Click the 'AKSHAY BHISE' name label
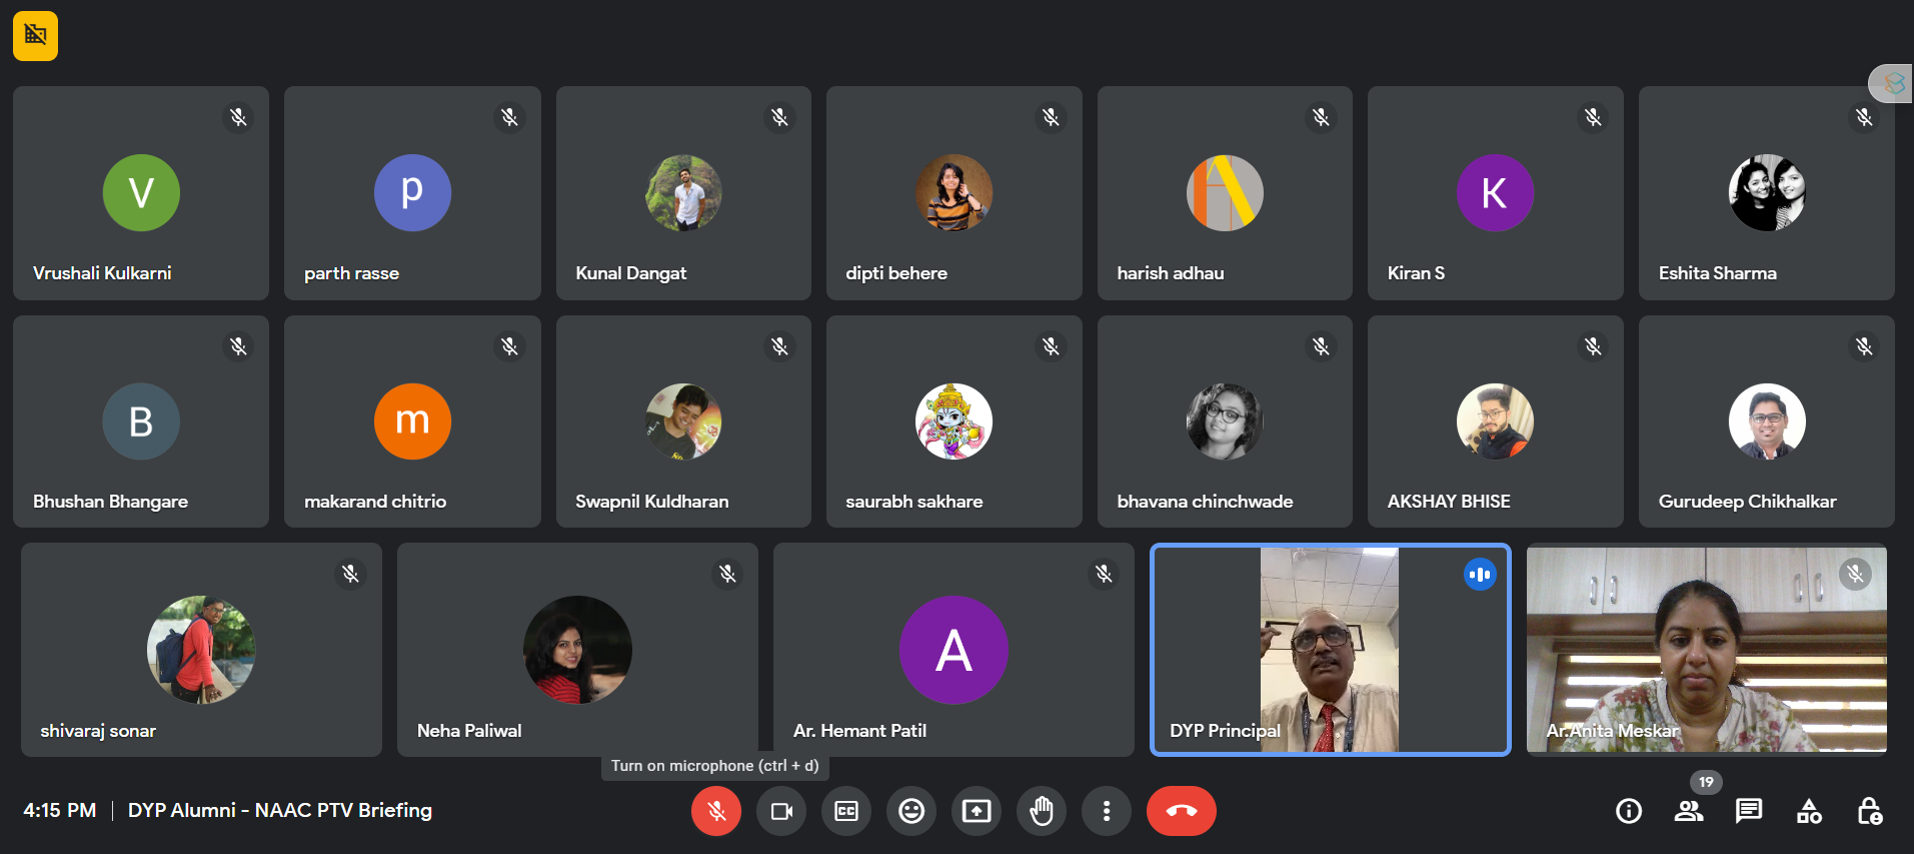The height and width of the screenshot is (854, 1914). 1449,502
